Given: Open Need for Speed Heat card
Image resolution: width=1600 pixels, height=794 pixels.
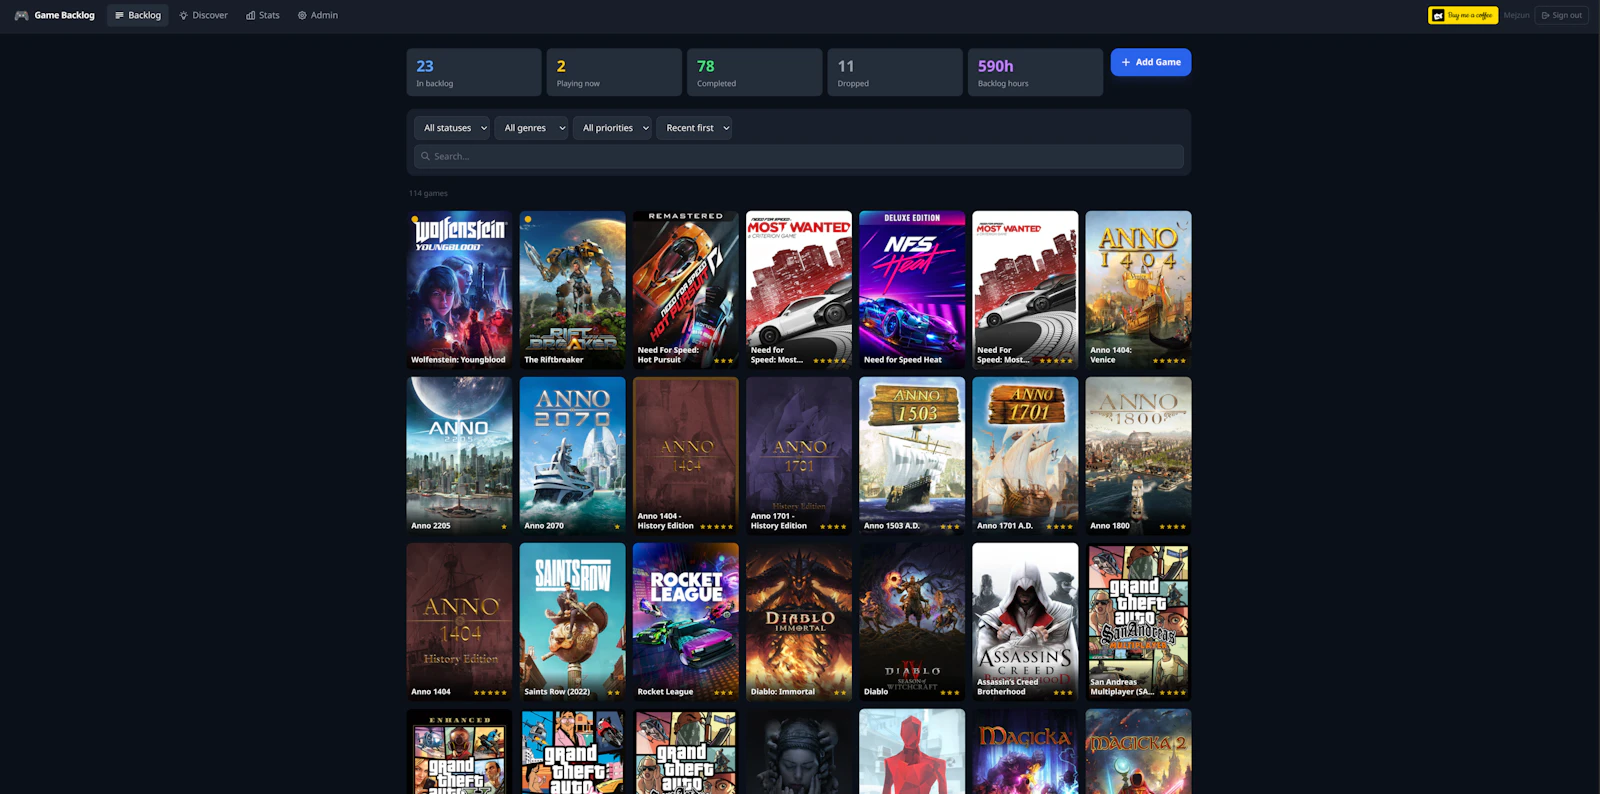Looking at the screenshot, I should click(x=912, y=289).
